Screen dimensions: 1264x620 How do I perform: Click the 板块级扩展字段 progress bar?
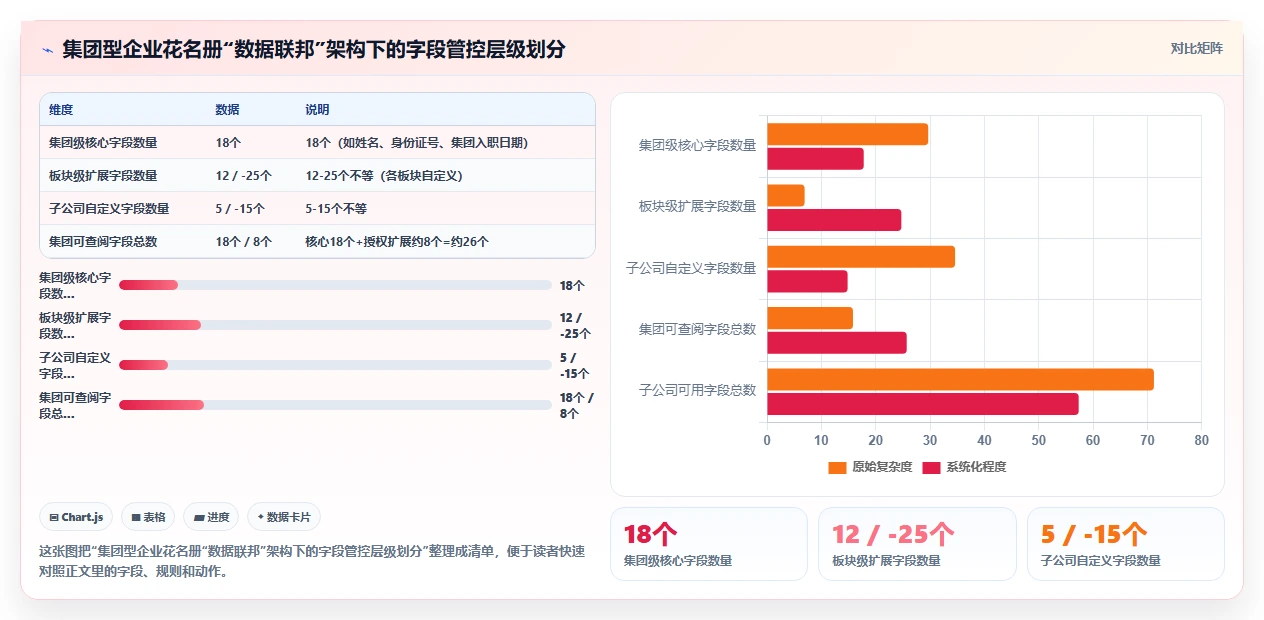(x=335, y=325)
